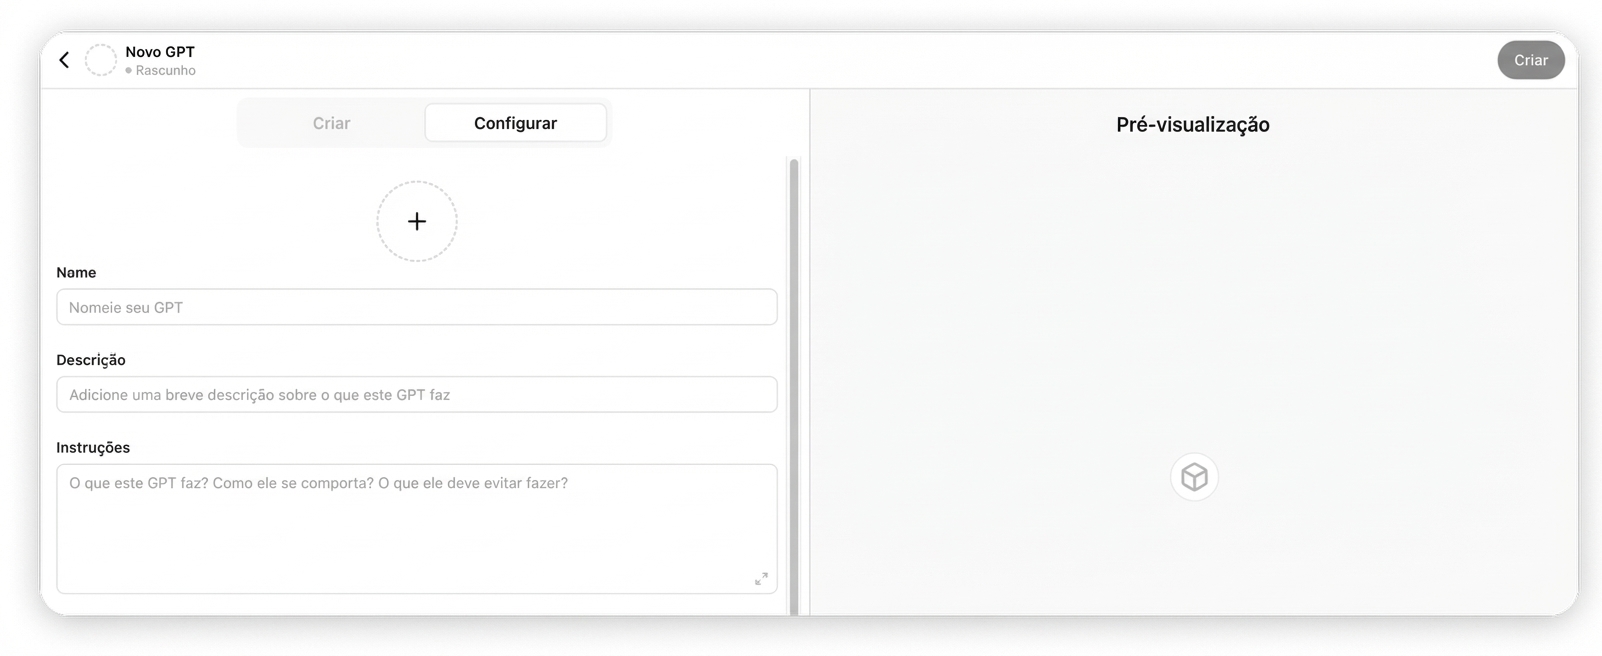Image resolution: width=1602 pixels, height=656 pixels.
Task: Select the Configurar tab
Action: [515, 123]
